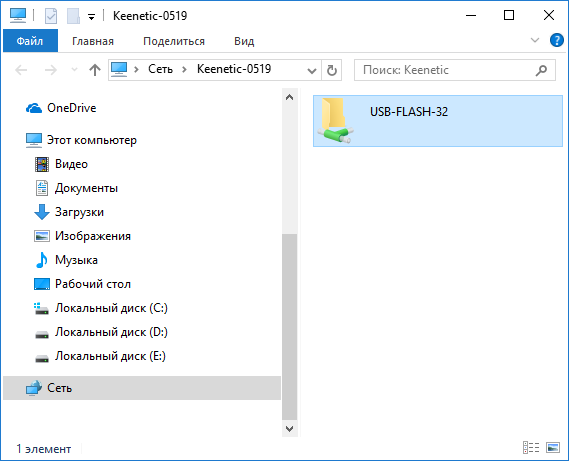Go up one level with up arrow
The width and height of the screenshot is (569, 461).
(x=95, y=70)
